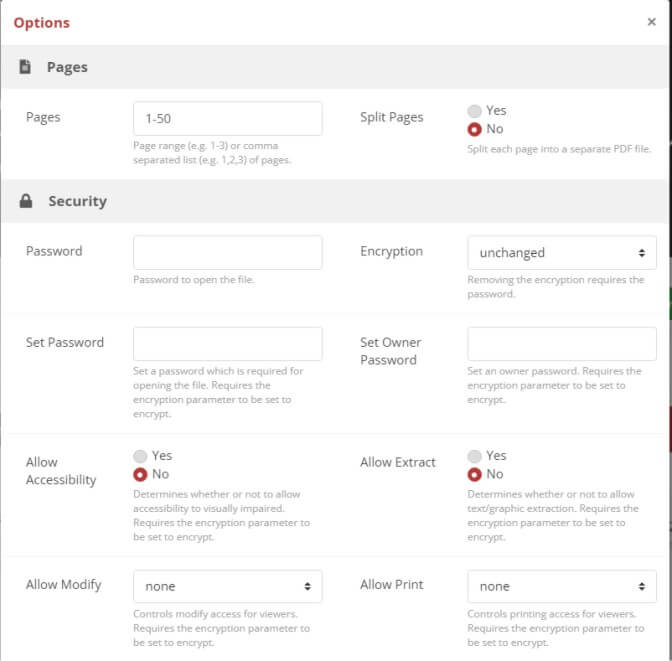Click 'Controls printing access for viewers.' hint
672x661 pixels.
[552, 614]
